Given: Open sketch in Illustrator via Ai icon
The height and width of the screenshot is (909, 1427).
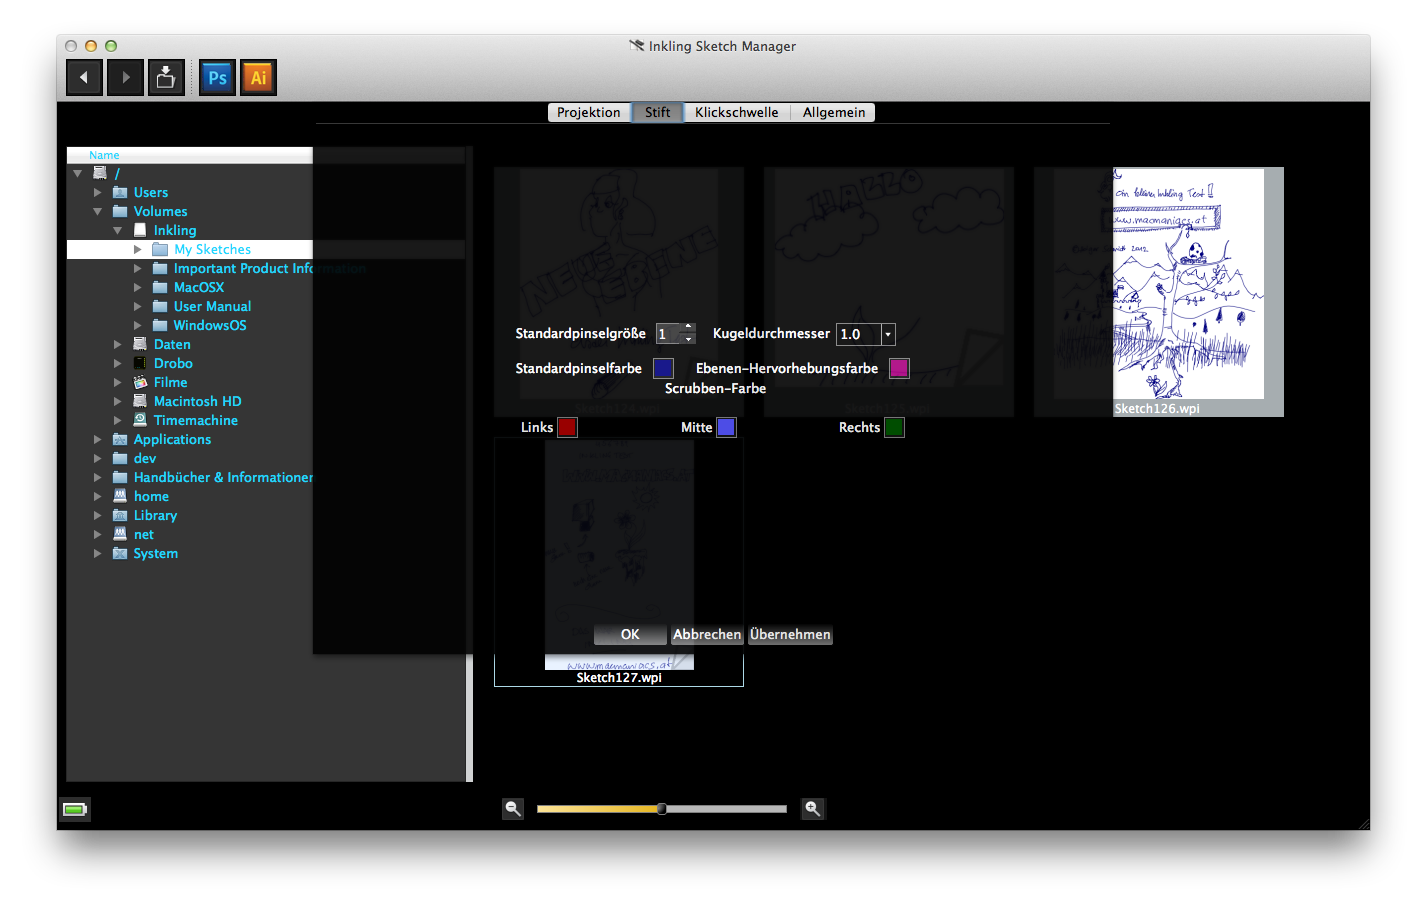Looking at the screenshot, I should [258, 77].
